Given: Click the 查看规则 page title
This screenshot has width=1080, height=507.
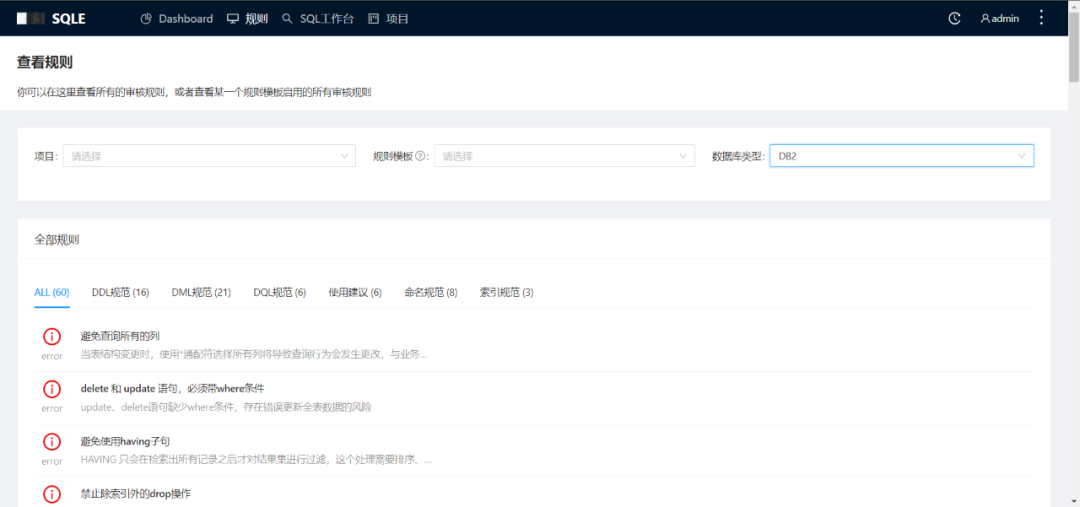Looking at the screenshot, I should pos(45,63).
